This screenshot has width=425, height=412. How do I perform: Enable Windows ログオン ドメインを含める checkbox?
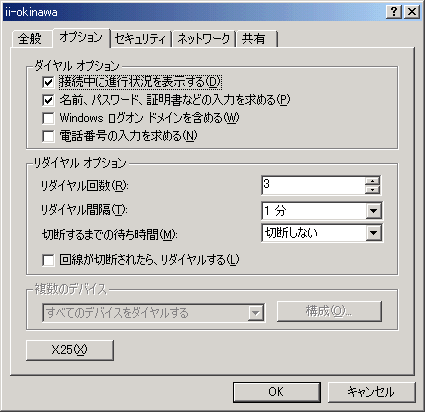point(48,118)
